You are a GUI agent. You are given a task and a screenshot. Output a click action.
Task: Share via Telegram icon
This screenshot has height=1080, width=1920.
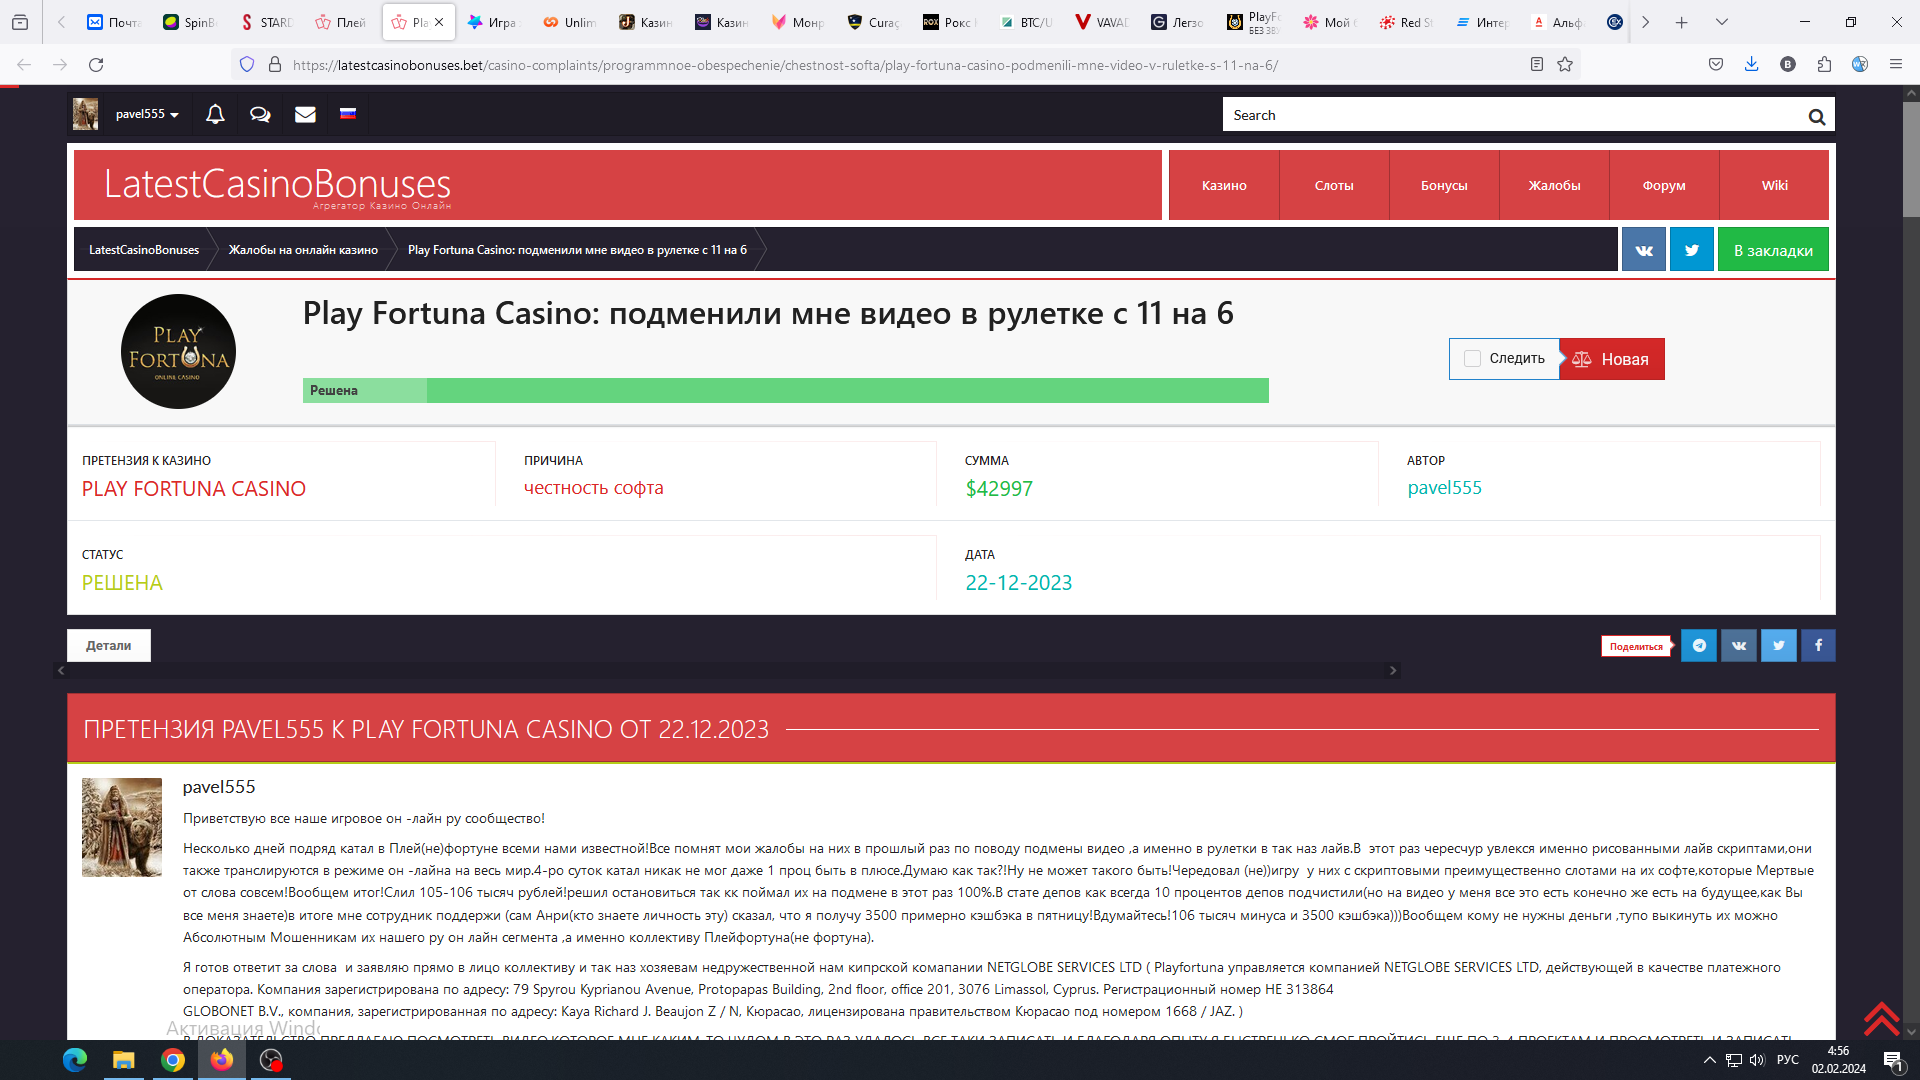(x=1698, y=645)
